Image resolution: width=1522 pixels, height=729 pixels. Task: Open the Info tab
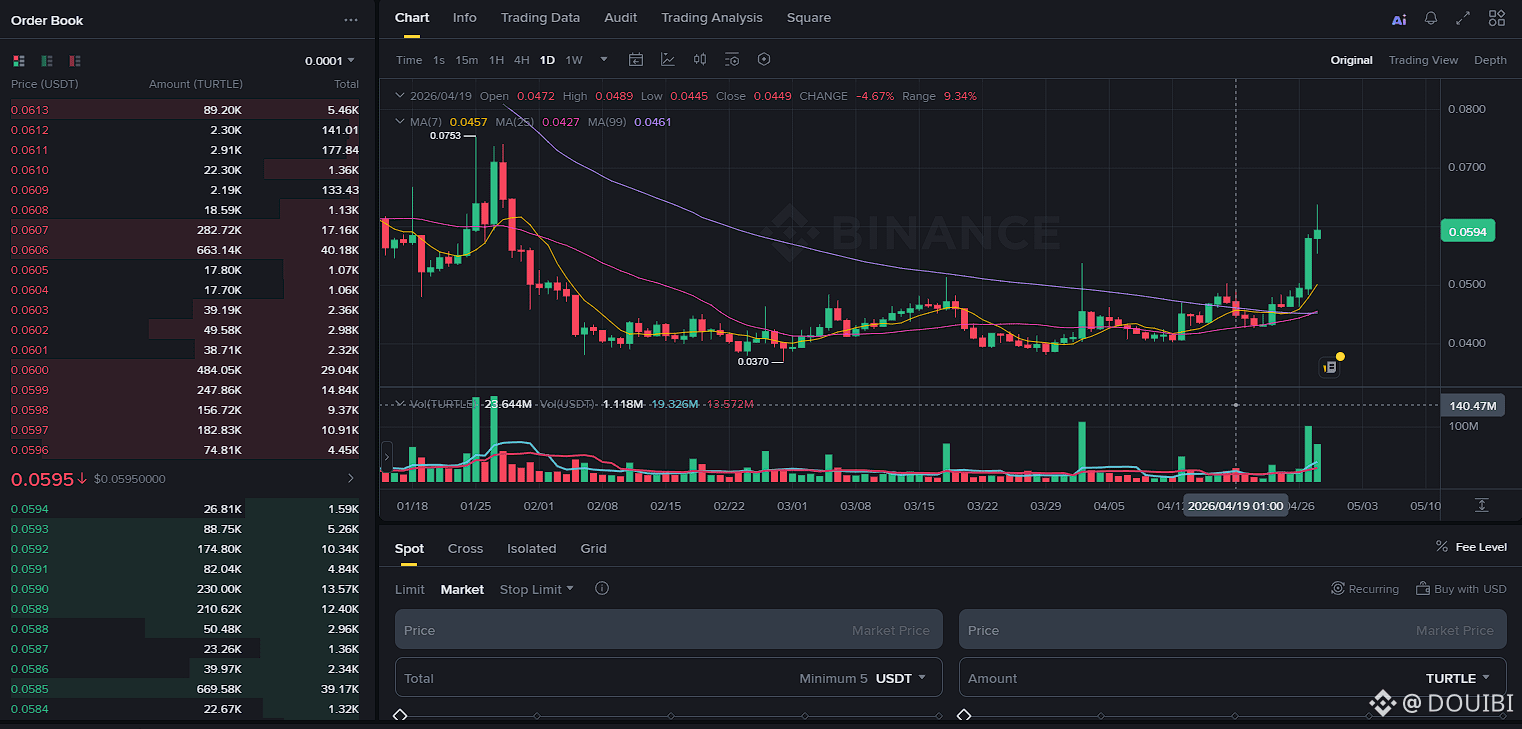(x=465, y=18)
